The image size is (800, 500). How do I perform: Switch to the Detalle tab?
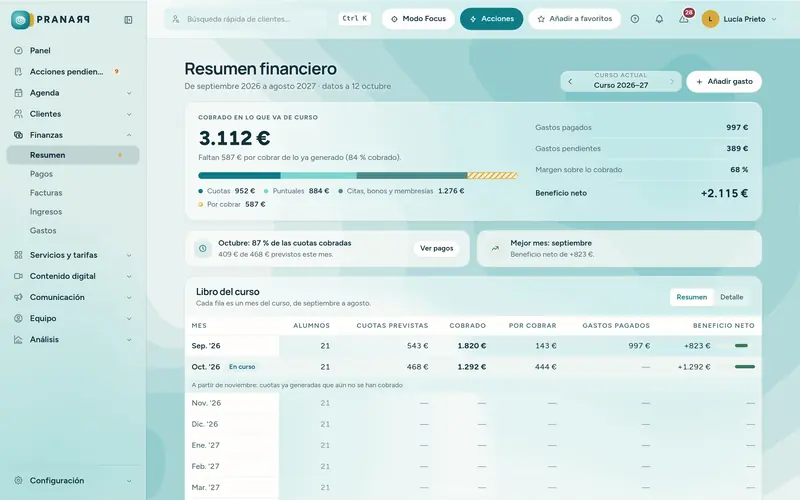tap(732, 297)
